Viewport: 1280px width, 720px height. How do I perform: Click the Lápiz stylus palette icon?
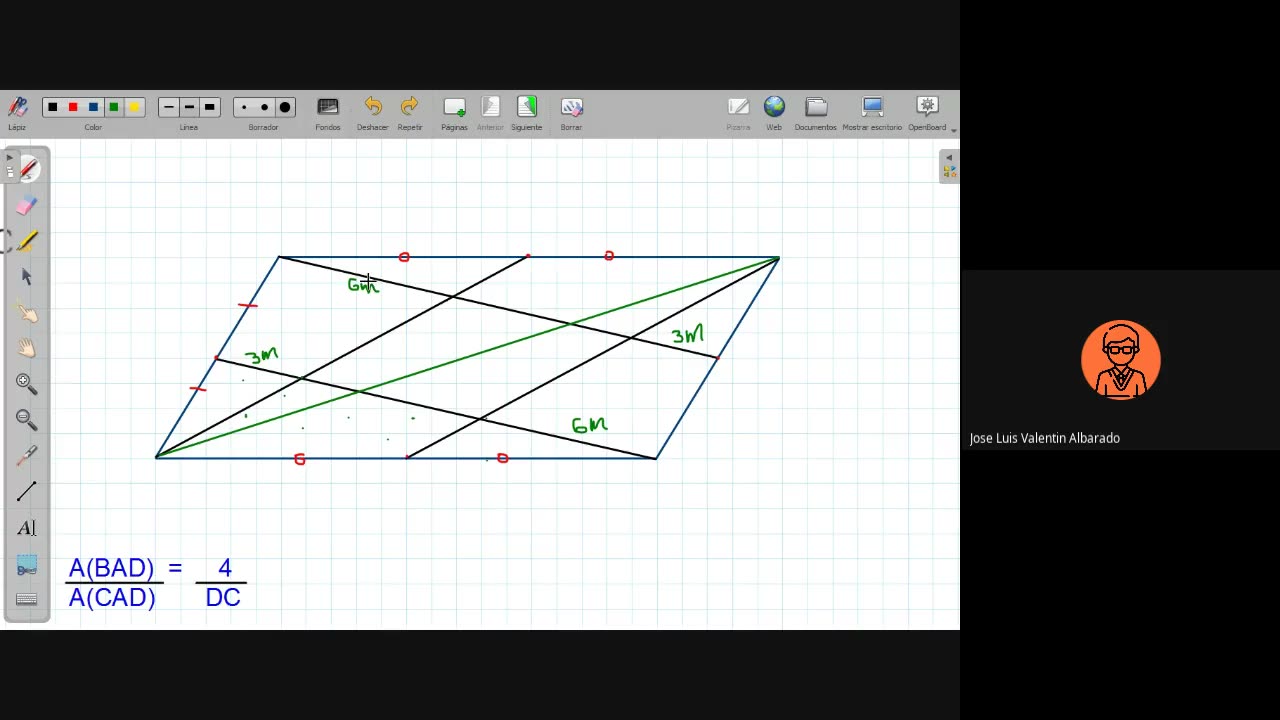coord(17,107)
